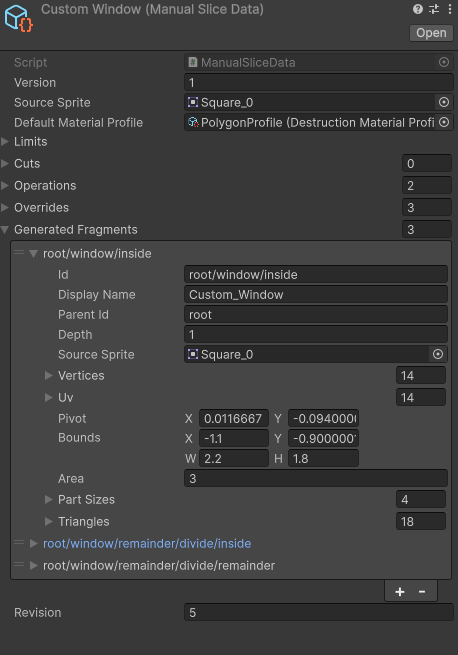This screenshot has width=458, height=655.
Task: Click the Area field
Action: coord(316,478)
